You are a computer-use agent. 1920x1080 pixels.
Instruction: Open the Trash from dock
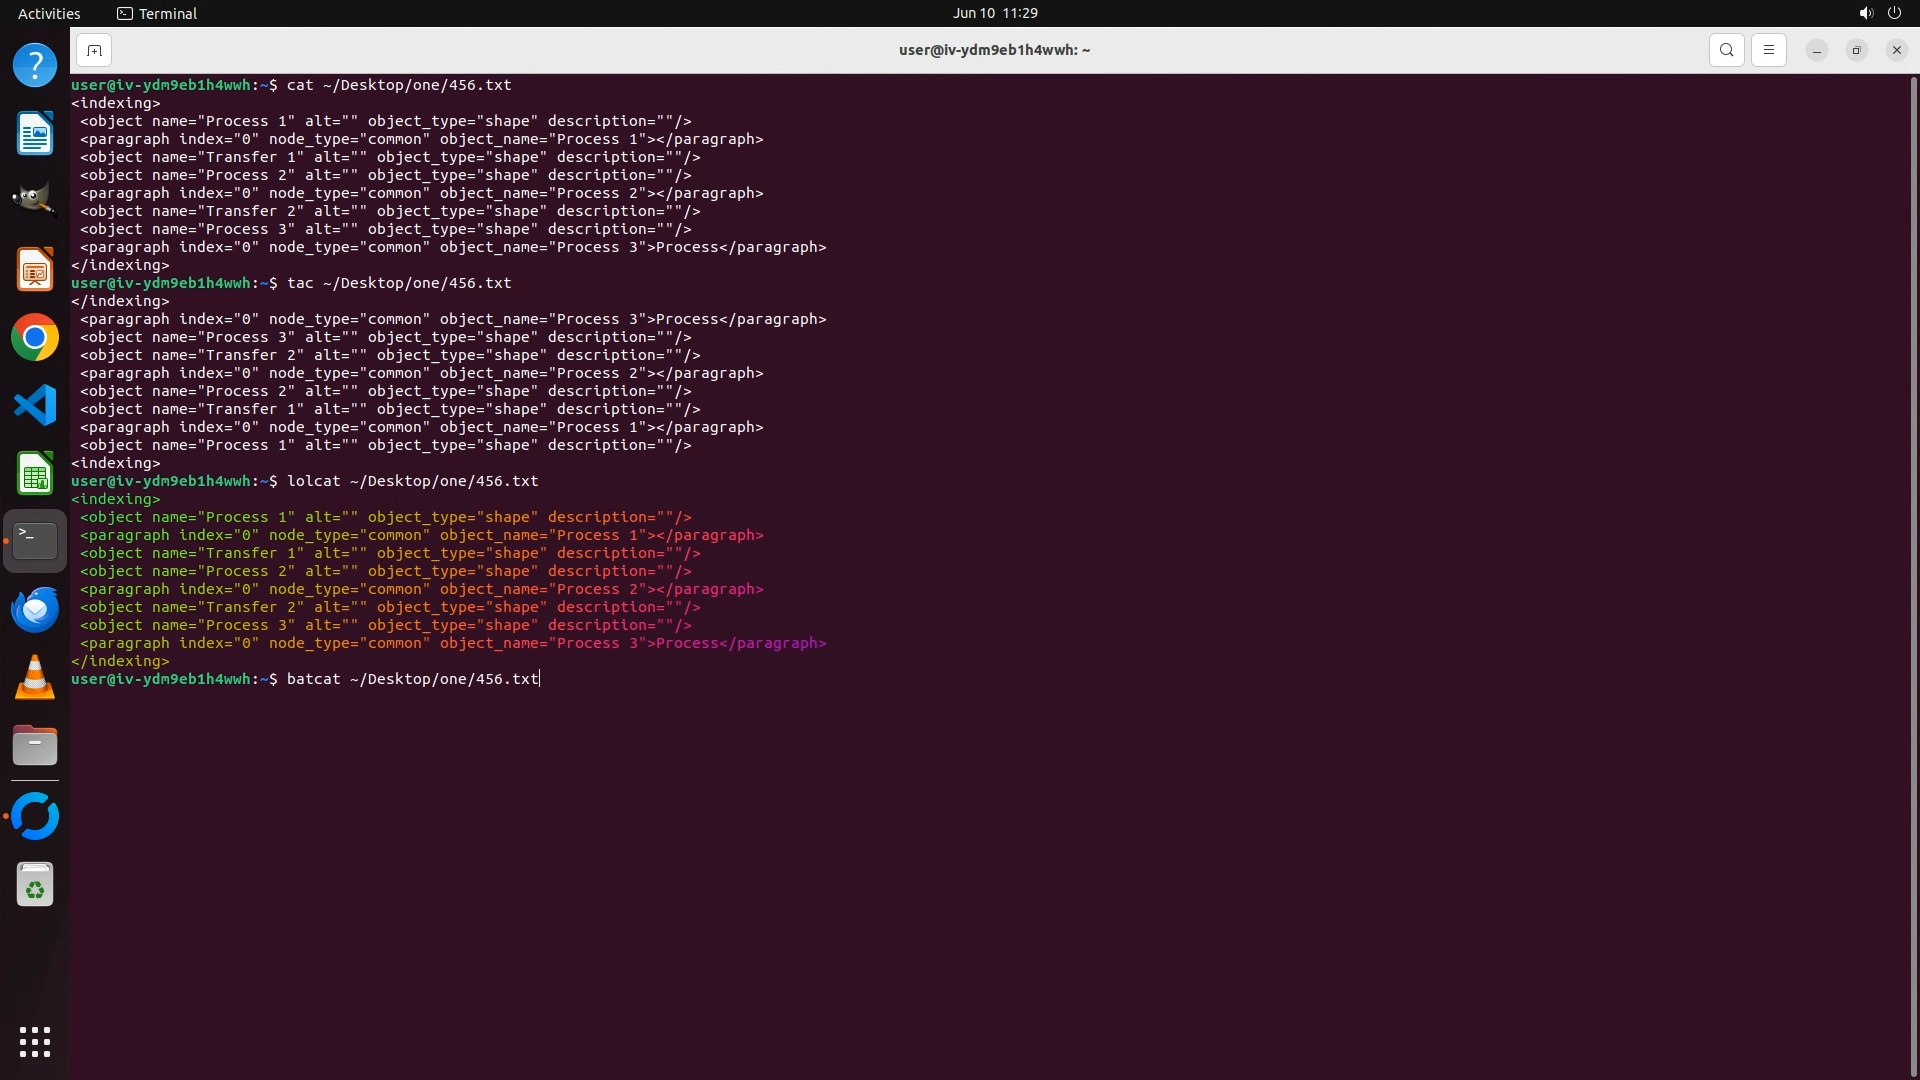[x=35, y=885]
